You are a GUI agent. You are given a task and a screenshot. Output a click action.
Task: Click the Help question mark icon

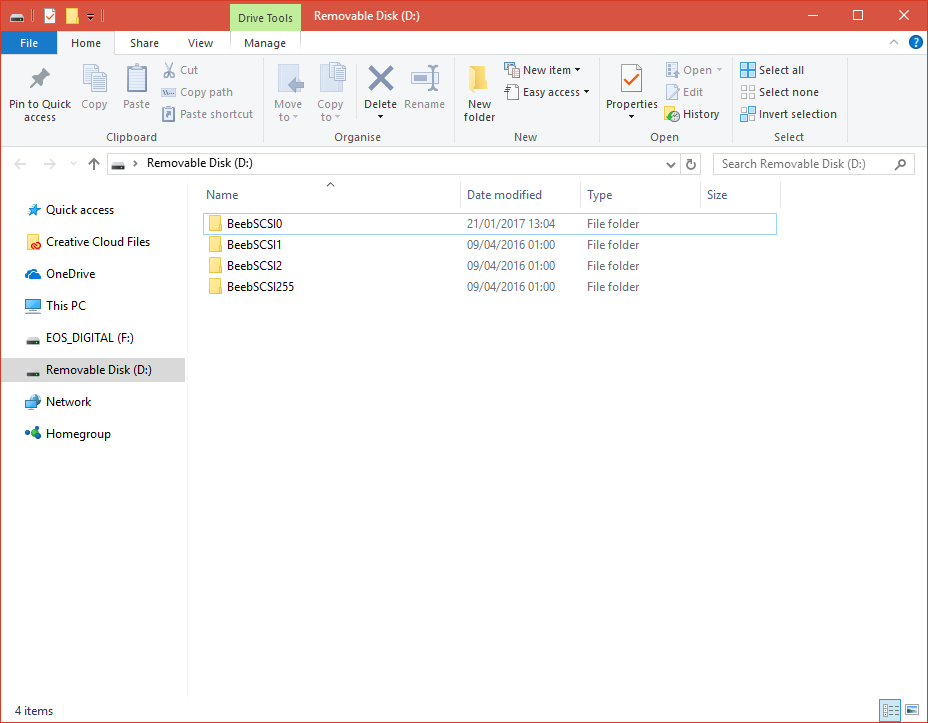pyautogui.click(x=915, y=43)
